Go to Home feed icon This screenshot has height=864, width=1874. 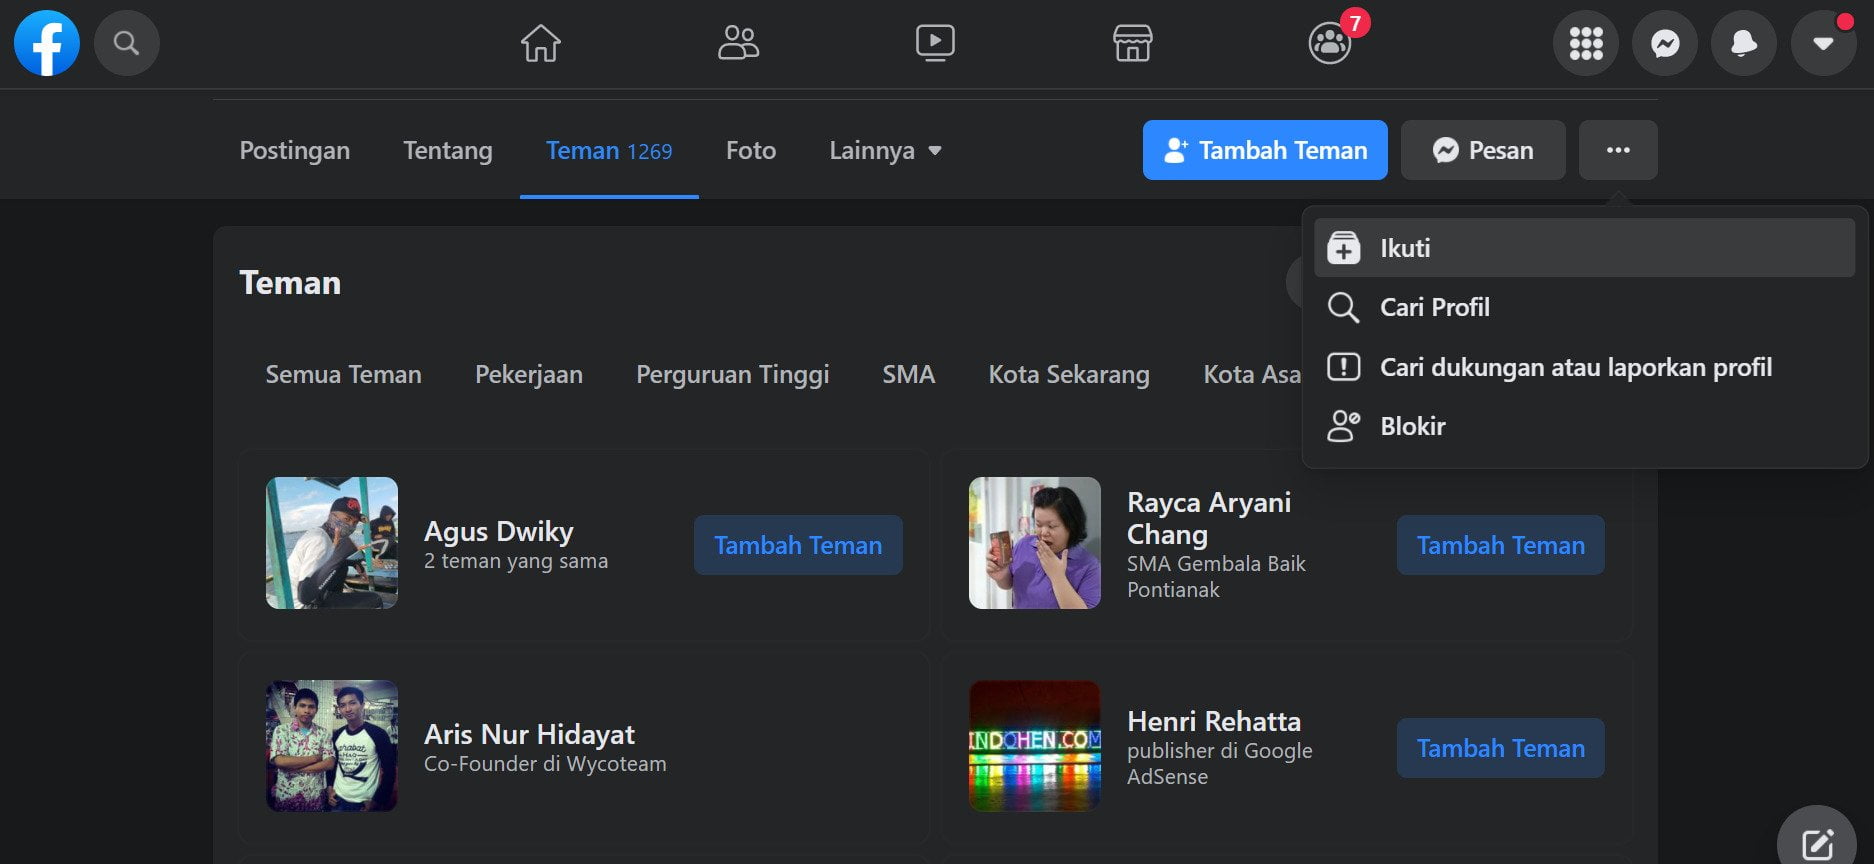541,43
